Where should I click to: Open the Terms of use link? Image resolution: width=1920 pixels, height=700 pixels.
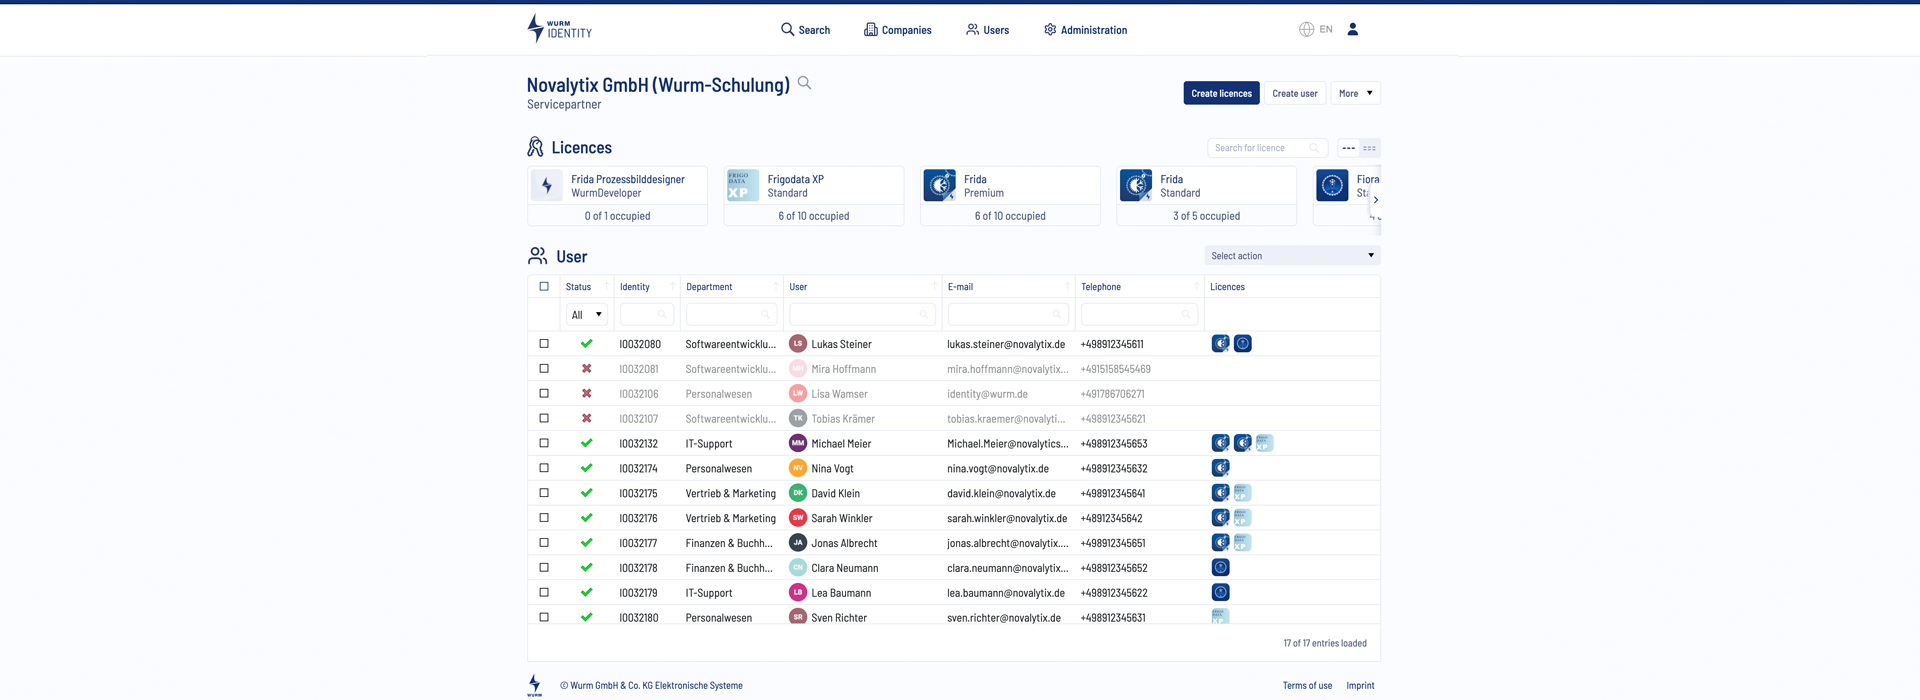click(1307, 685)
